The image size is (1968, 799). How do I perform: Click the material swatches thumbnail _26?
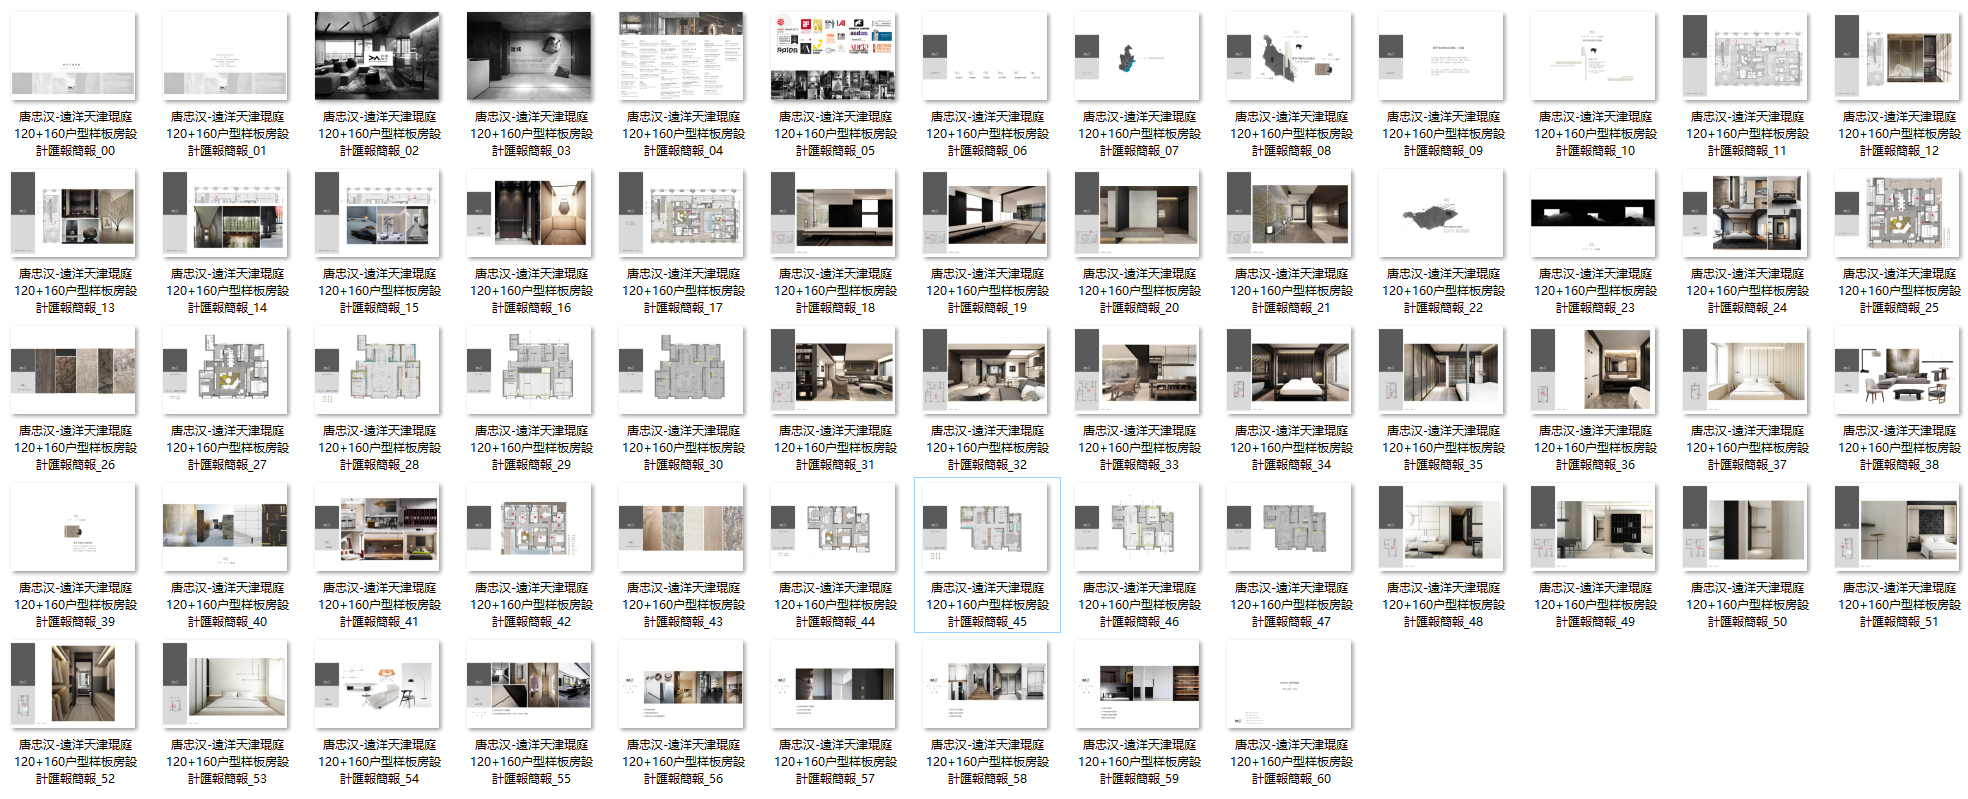[73, 370]
